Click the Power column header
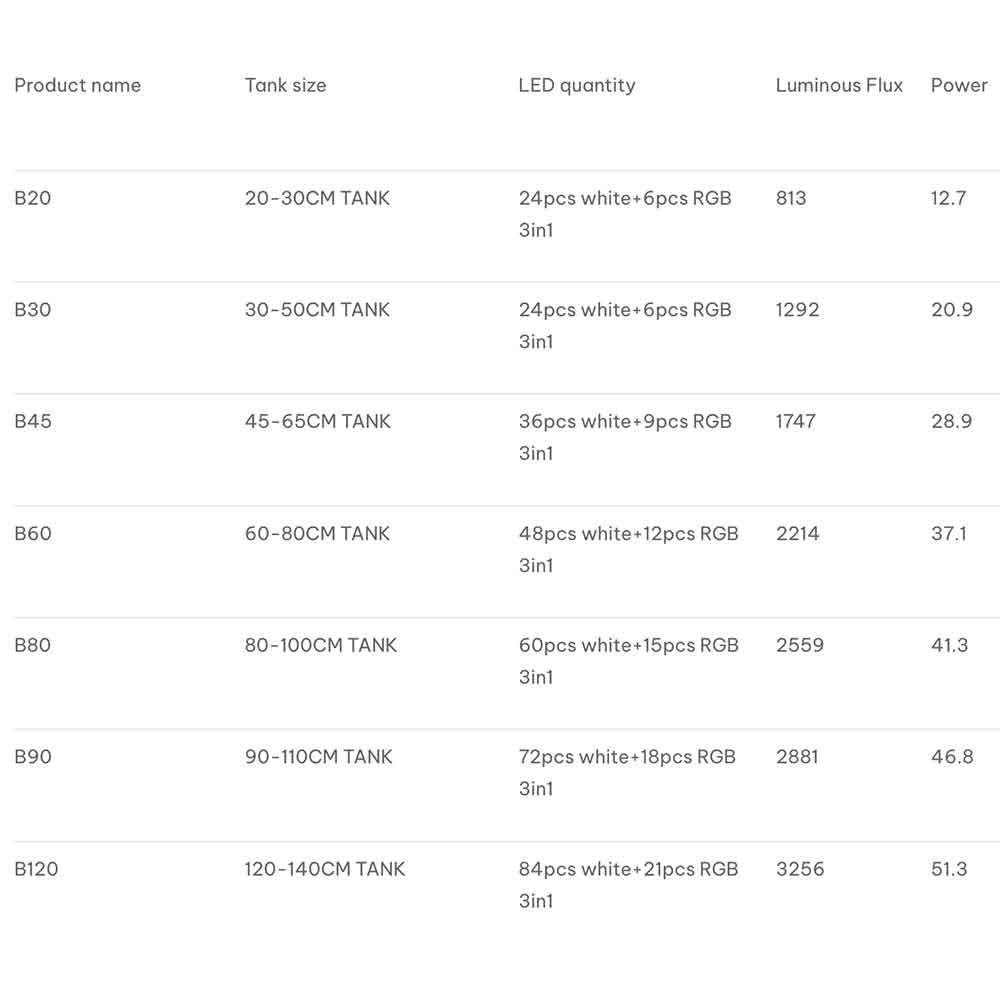The image size is (1000, 1000). 959,86
